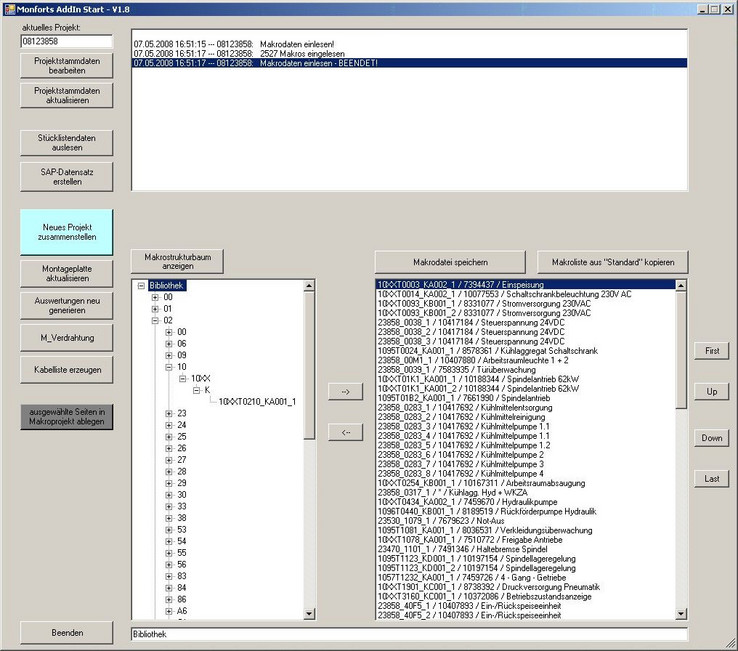
Task: Click the left arrow transfer button
Action: (x=345, y=432)
